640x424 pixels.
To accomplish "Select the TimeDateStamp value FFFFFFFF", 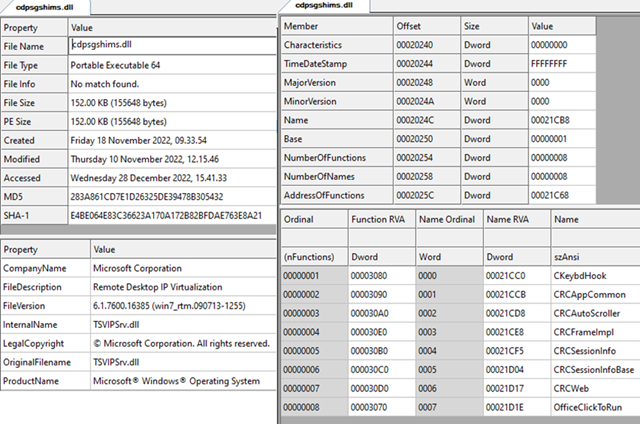I will [x=549, y=64].
